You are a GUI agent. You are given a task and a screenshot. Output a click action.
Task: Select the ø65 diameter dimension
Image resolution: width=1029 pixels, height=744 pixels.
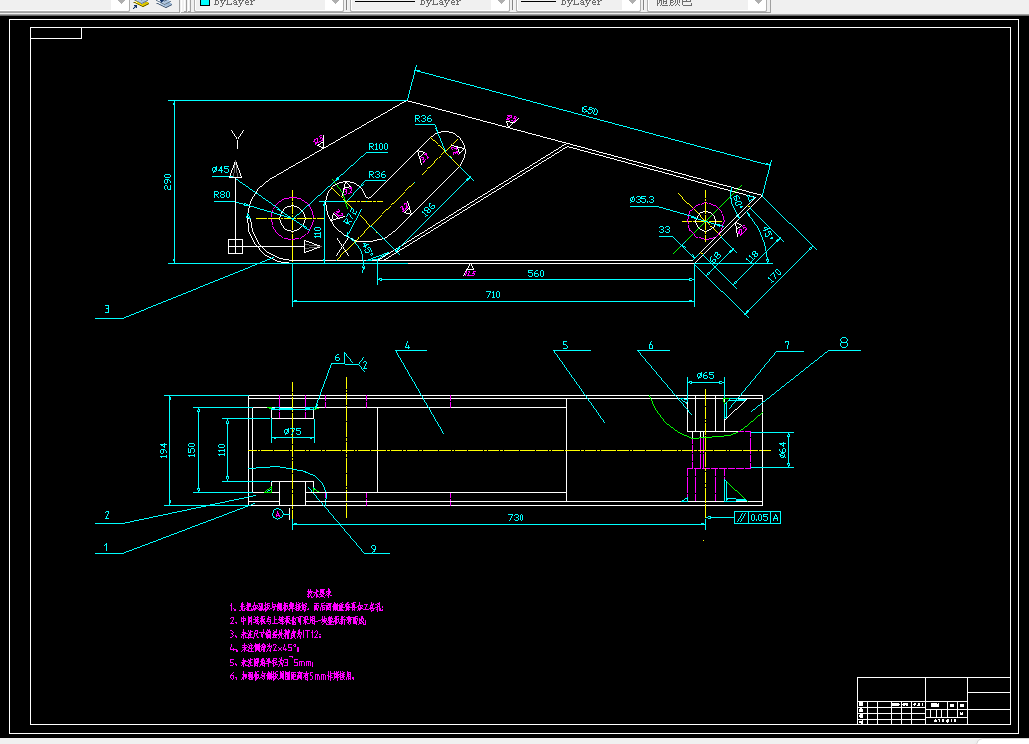[x=705, y=375]
